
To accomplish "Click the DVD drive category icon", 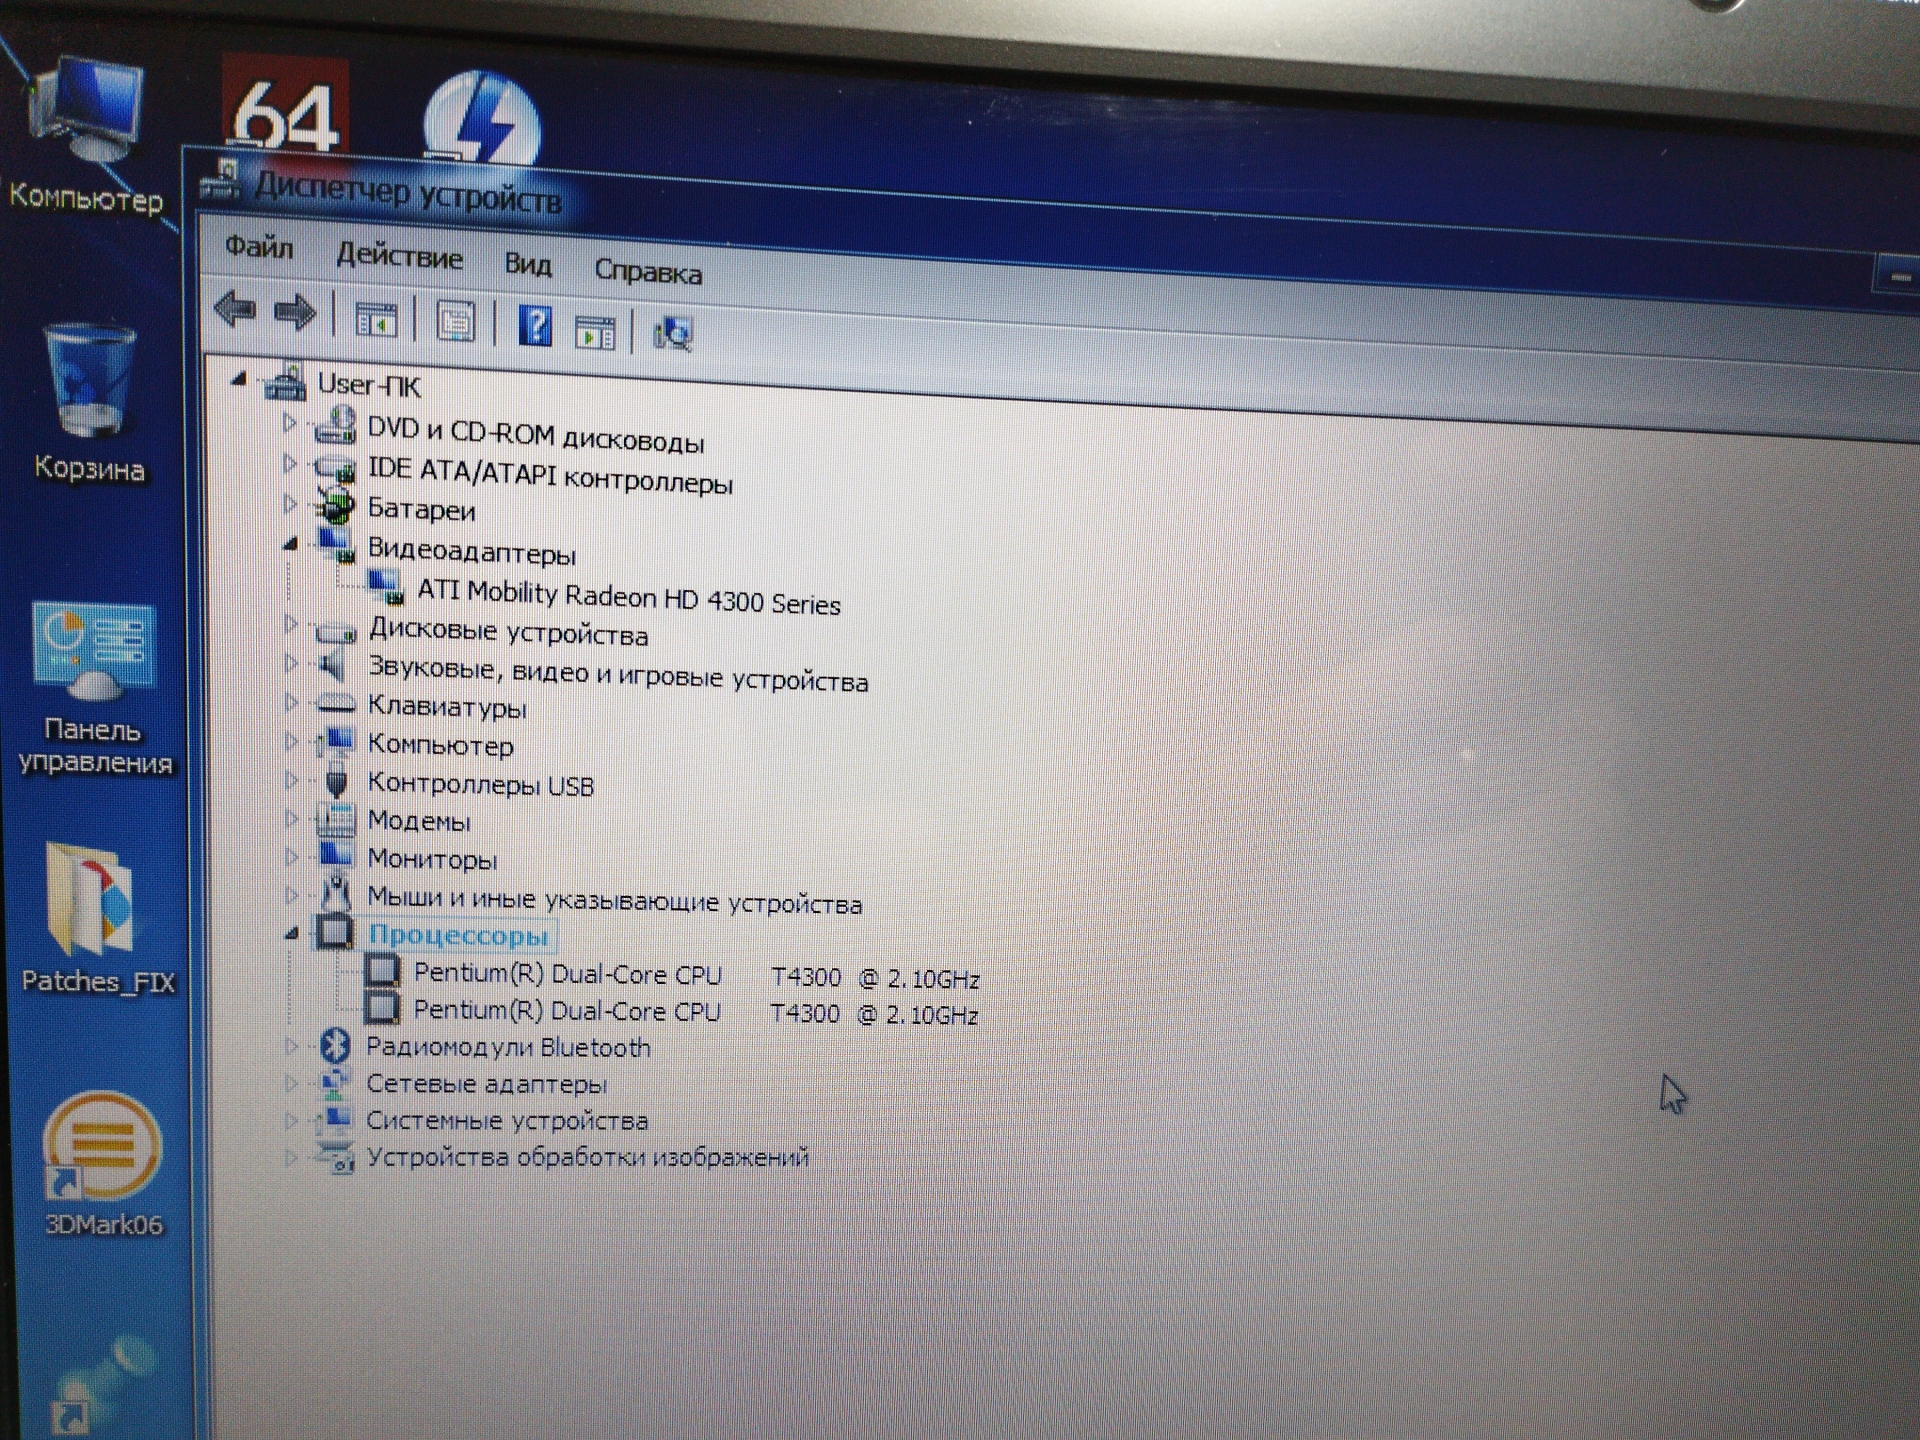I will [335, 426].
